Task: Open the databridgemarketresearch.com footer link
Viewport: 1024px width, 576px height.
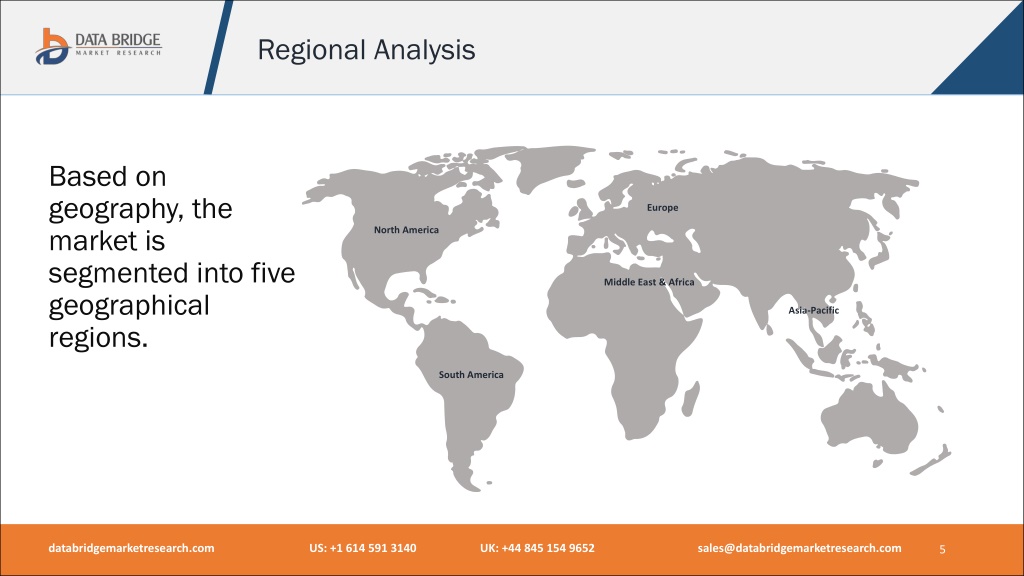Action: click(x=131, y=548)
